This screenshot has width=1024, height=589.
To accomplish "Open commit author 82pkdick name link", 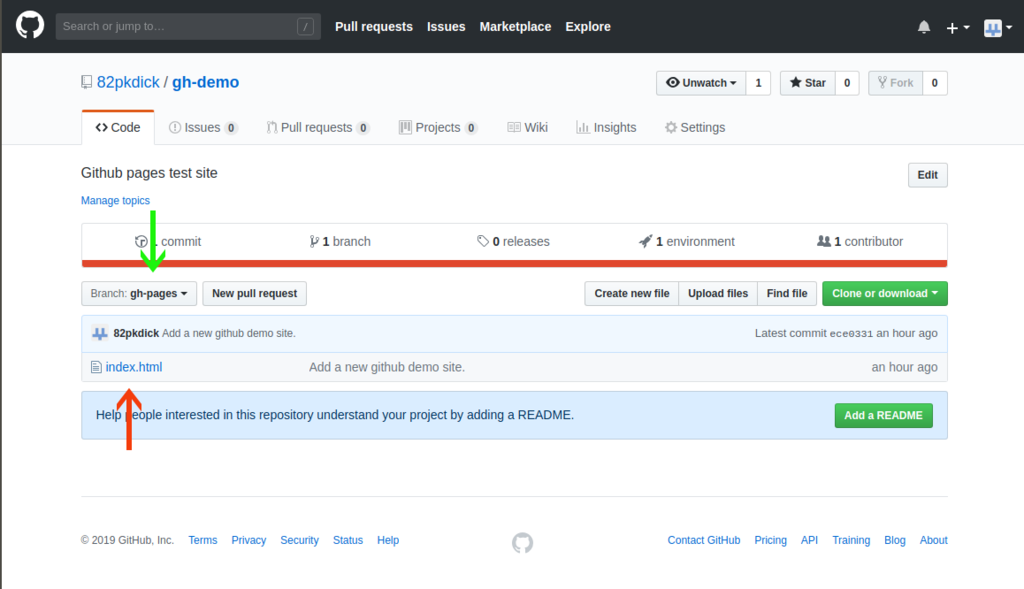I will pyautogui.click(x=136, y=333).
